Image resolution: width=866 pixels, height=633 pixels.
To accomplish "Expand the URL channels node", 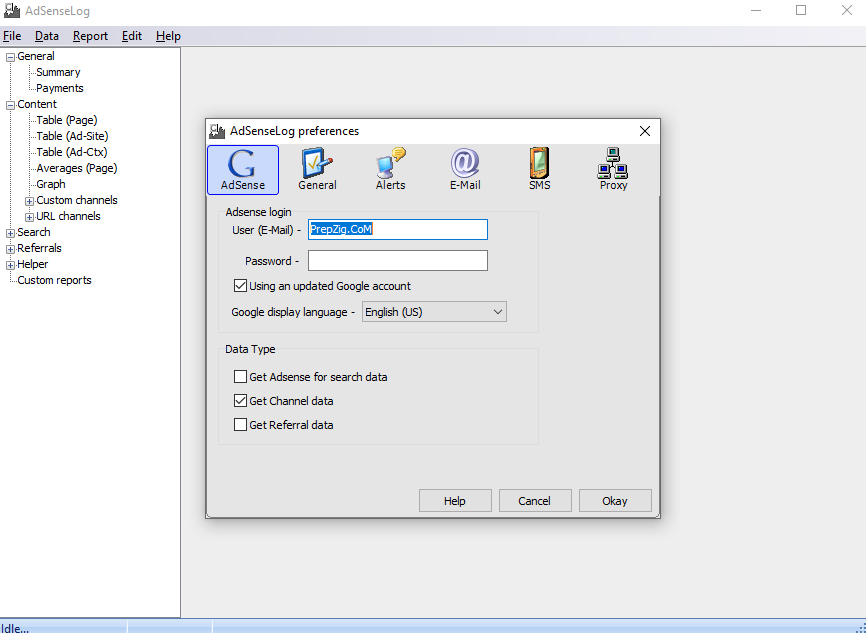I will click(x=30, y=217).
